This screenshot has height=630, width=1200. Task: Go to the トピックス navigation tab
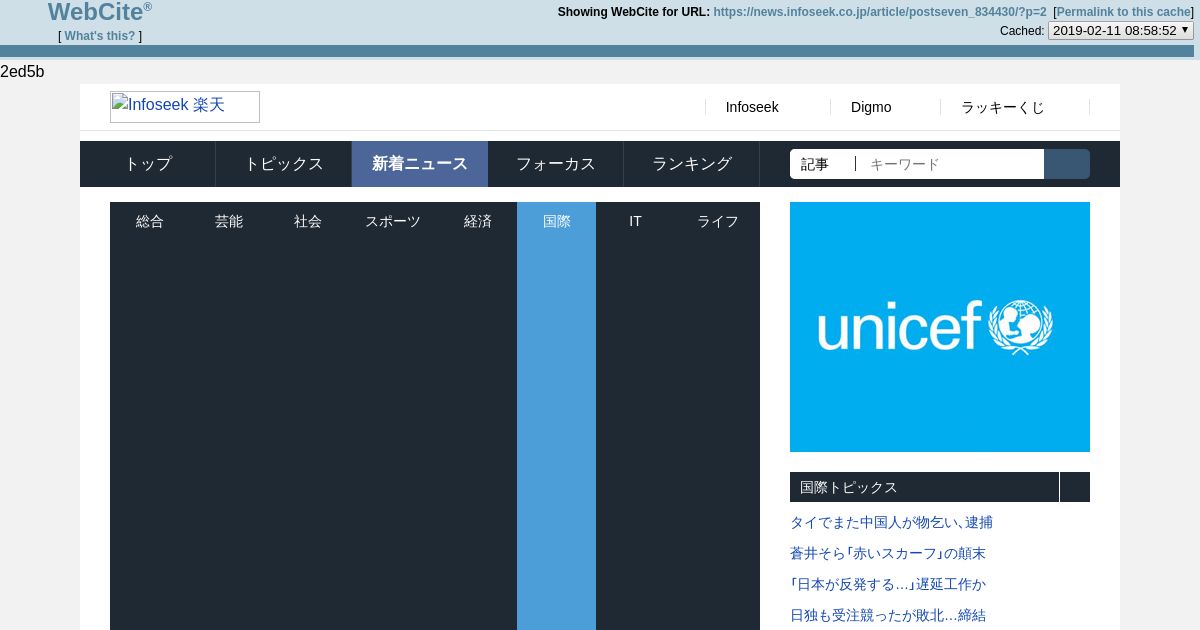[x=284, y=164]
